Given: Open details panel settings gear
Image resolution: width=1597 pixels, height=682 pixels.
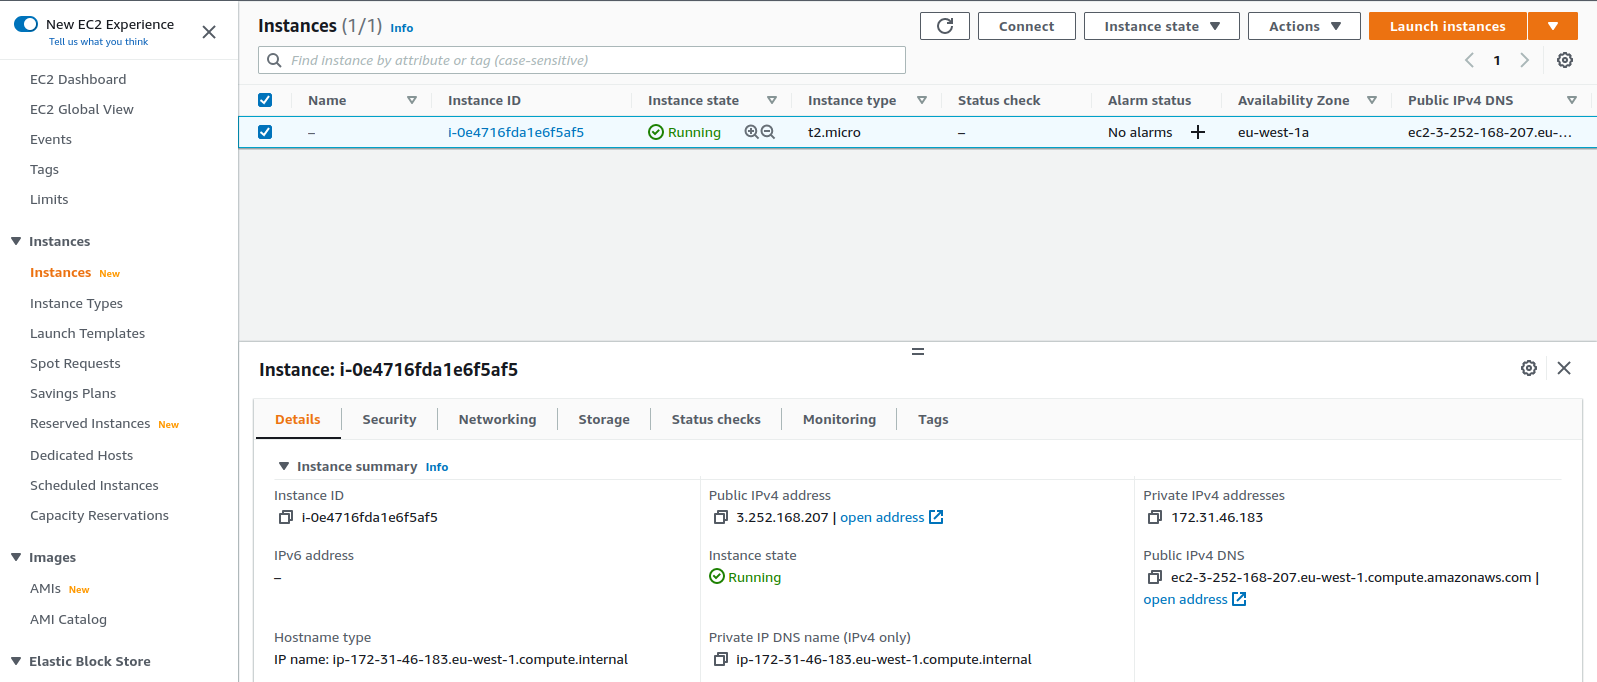Looking at the screenshot, I should 1528,368.
